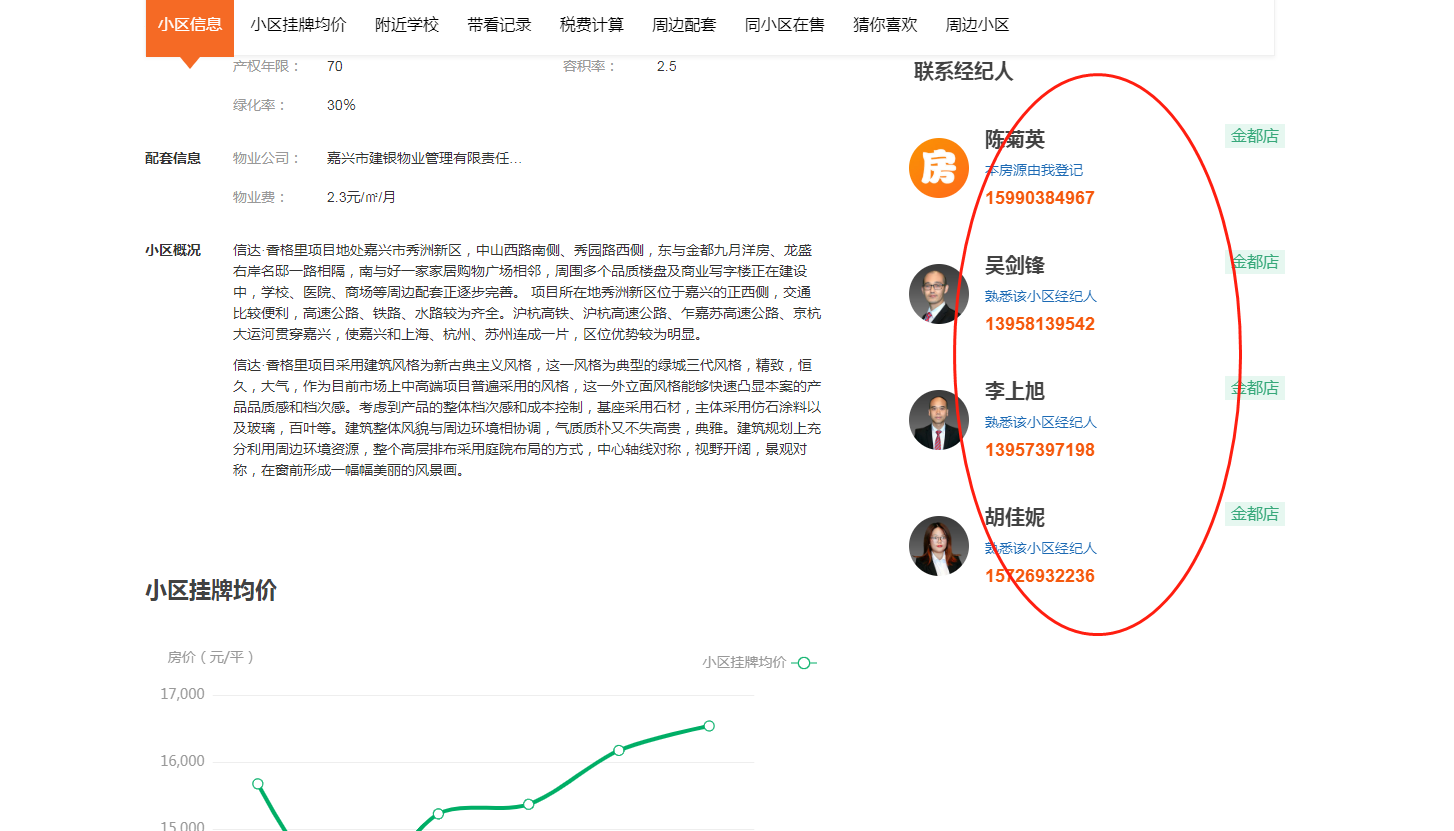Screen dimensions: 1454x831
Task: Go to the 带看记录 tab
Action: [x=499, y=25]
